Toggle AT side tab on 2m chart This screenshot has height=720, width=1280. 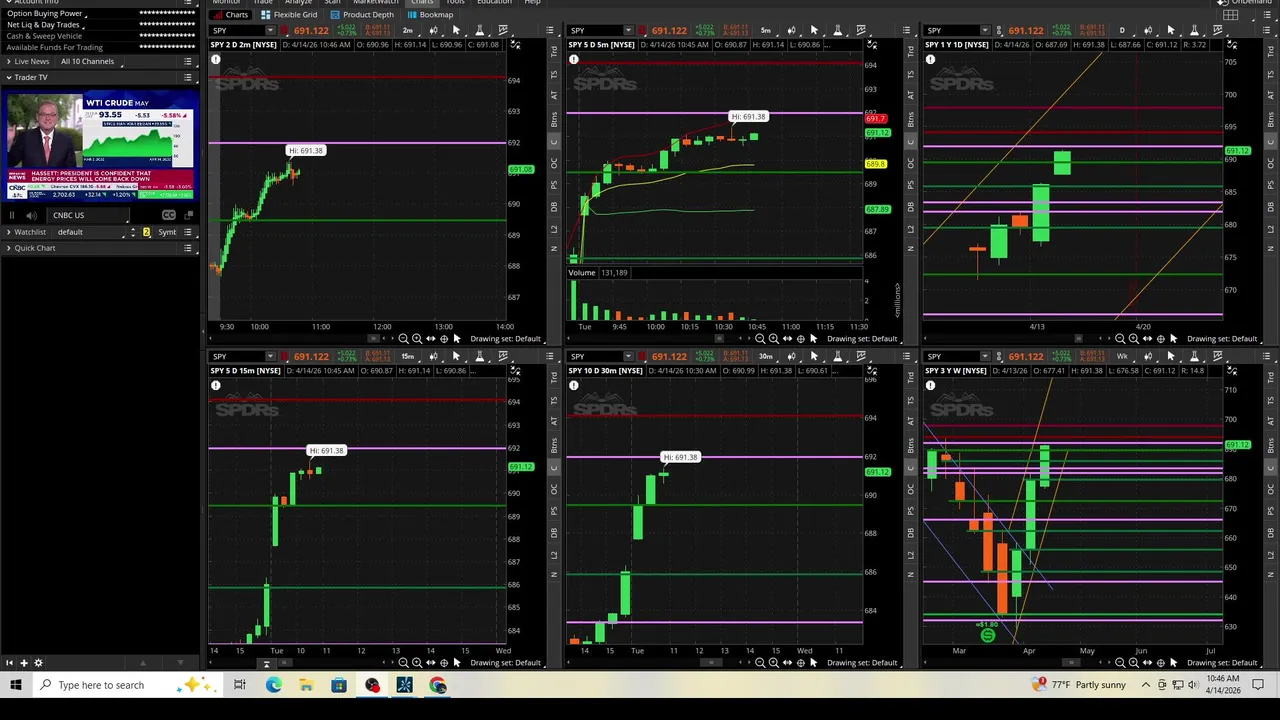554,95
